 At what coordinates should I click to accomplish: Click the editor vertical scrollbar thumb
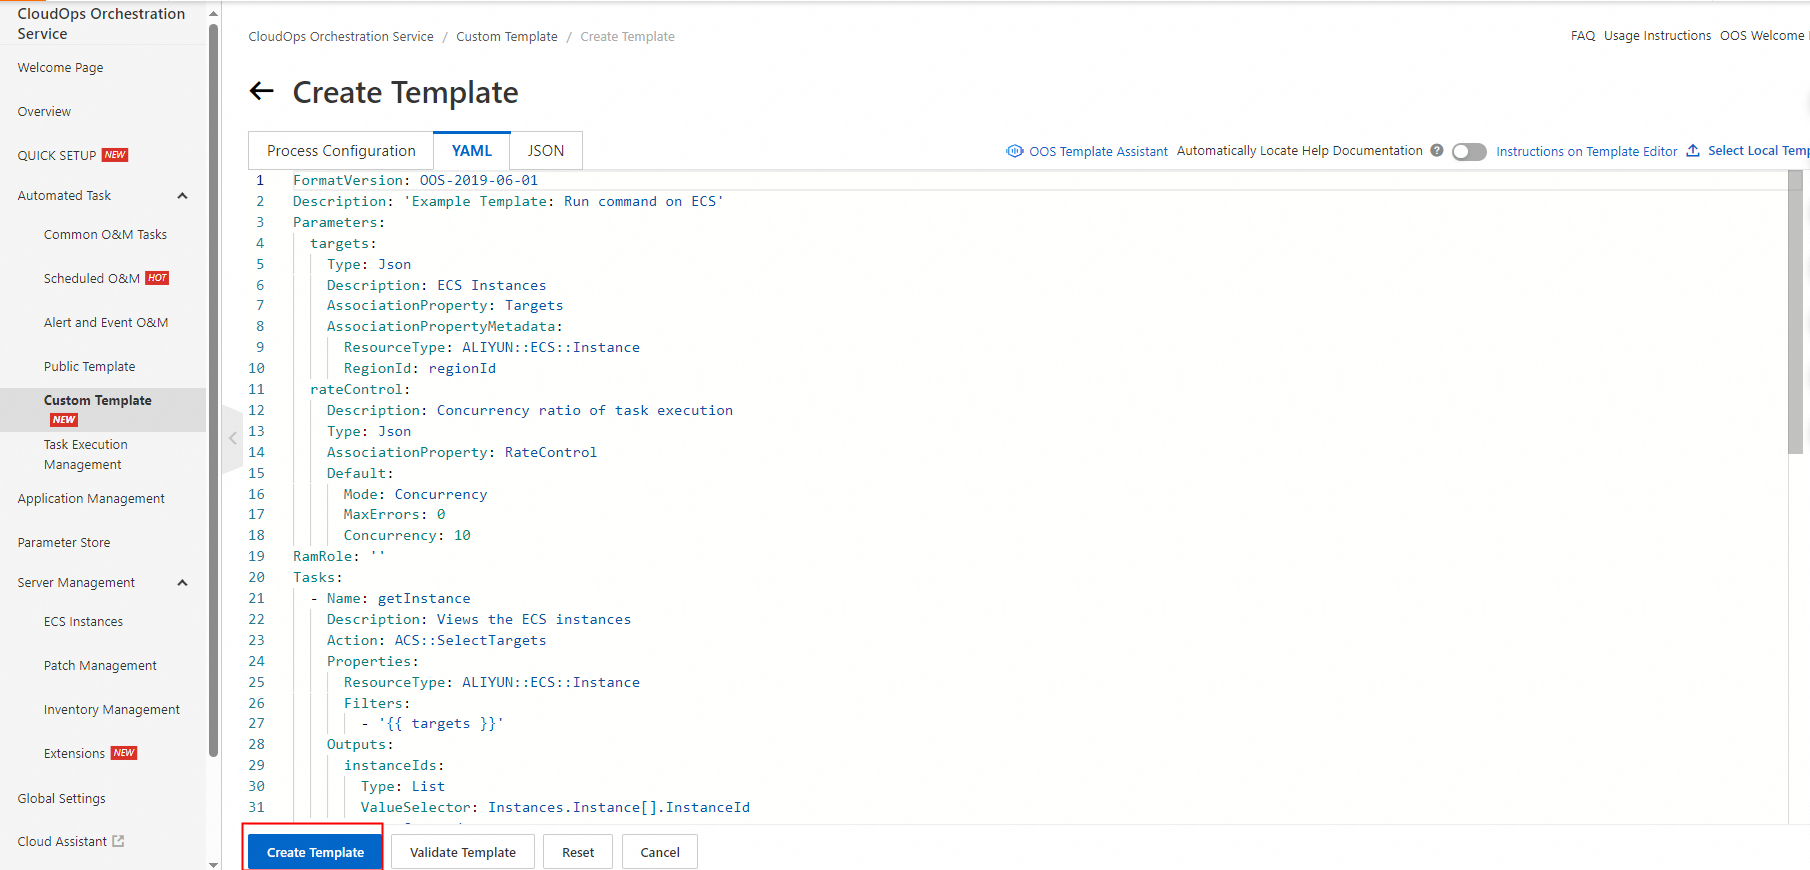pos(1795,312)
